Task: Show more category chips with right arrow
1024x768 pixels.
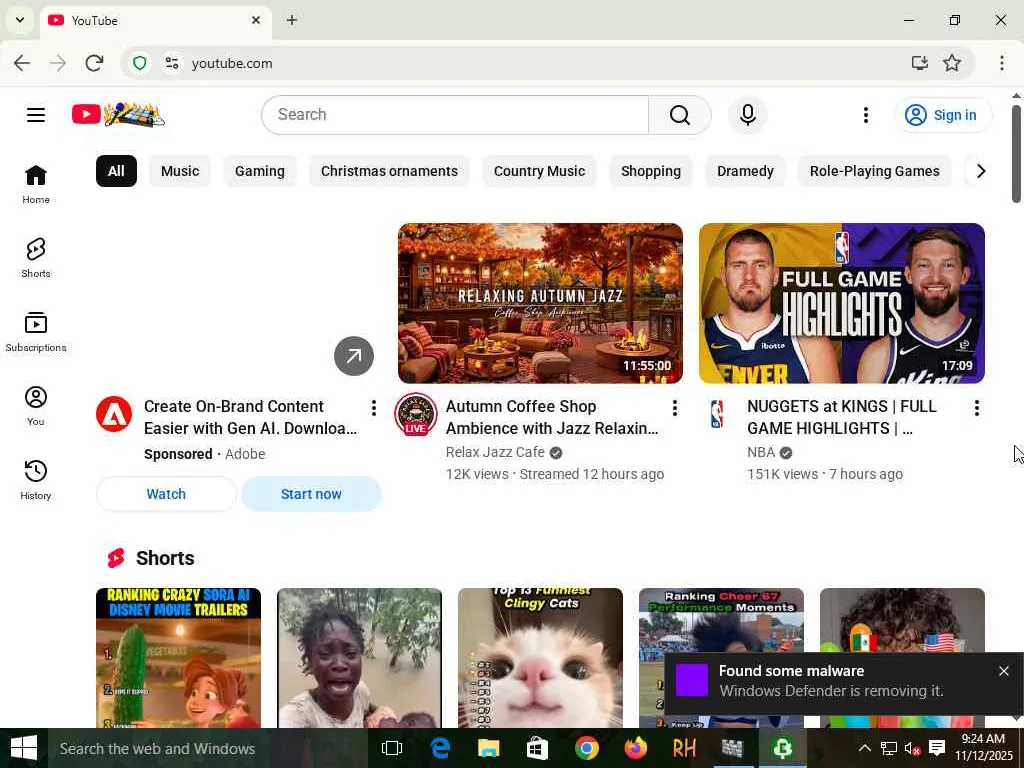Action: (981, 171)
